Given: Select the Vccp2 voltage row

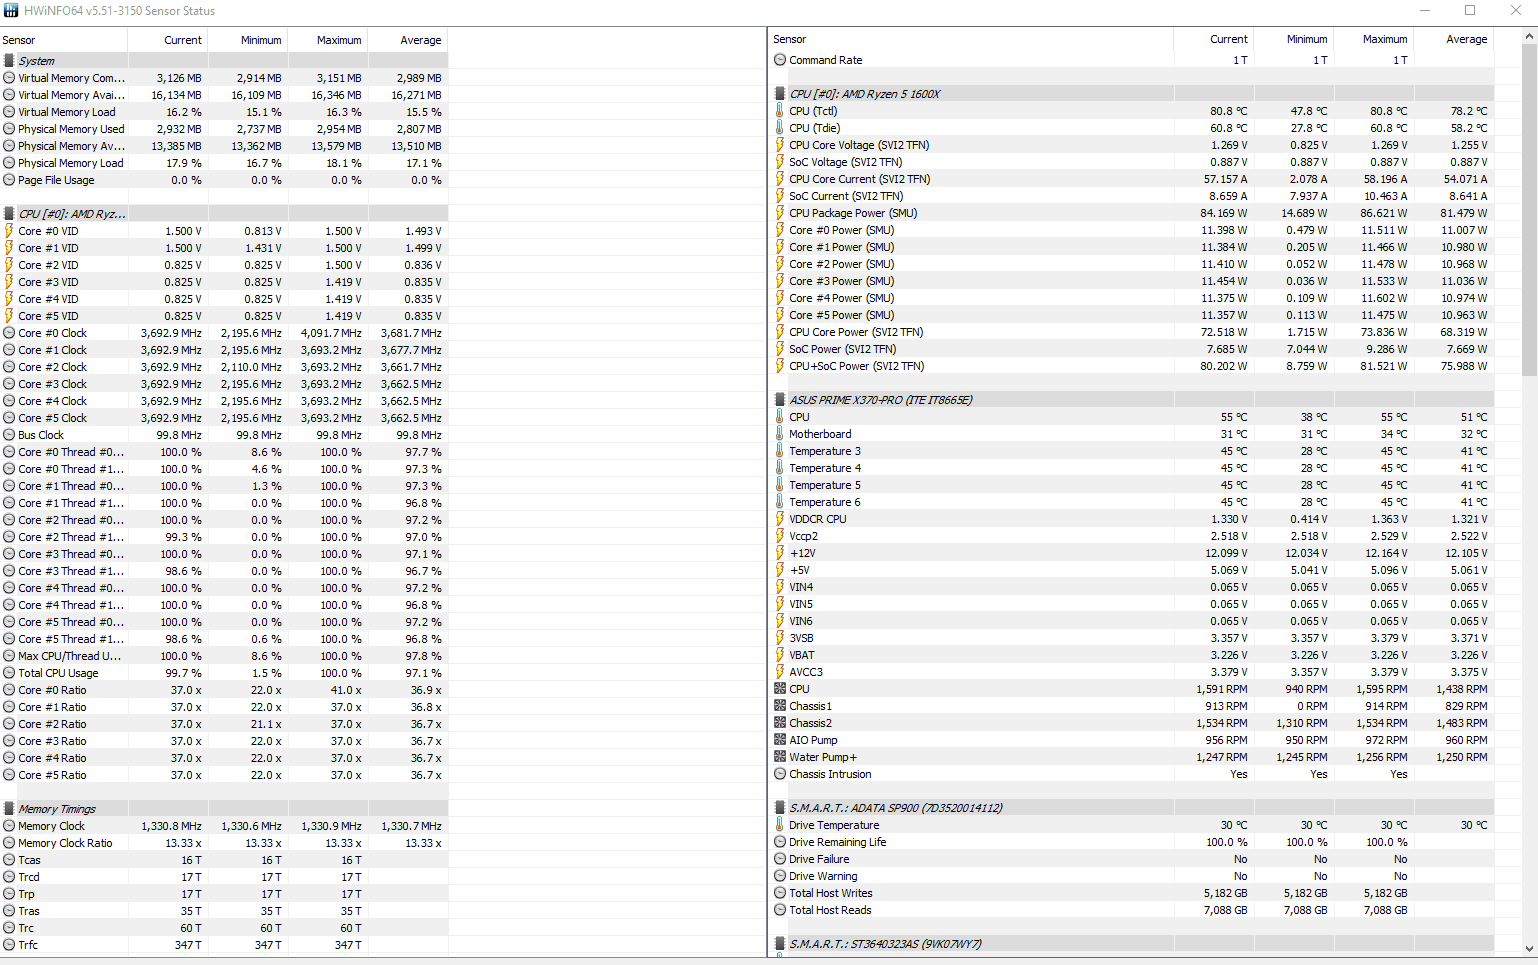Looking at the screenshot, I should coord(1132,536).
